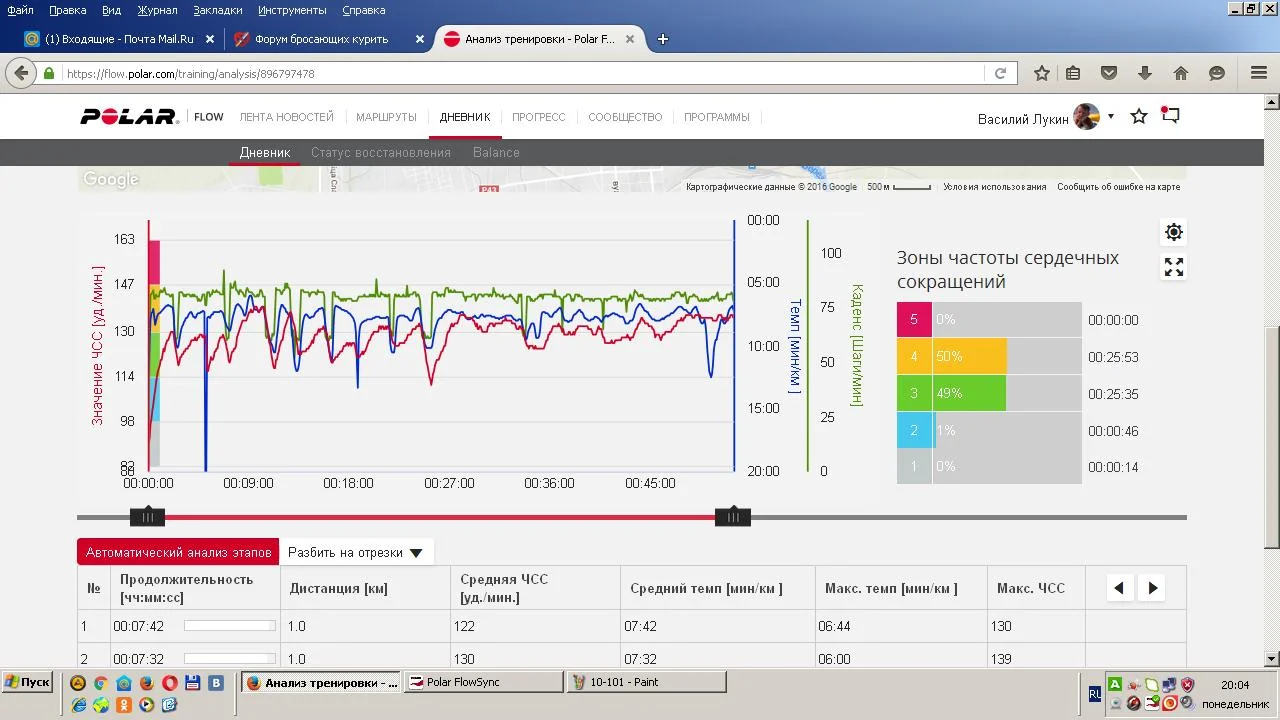Select Автоматический анализ этапов tab
This screenshot has height=720, width=1280.
click(178, 552)
